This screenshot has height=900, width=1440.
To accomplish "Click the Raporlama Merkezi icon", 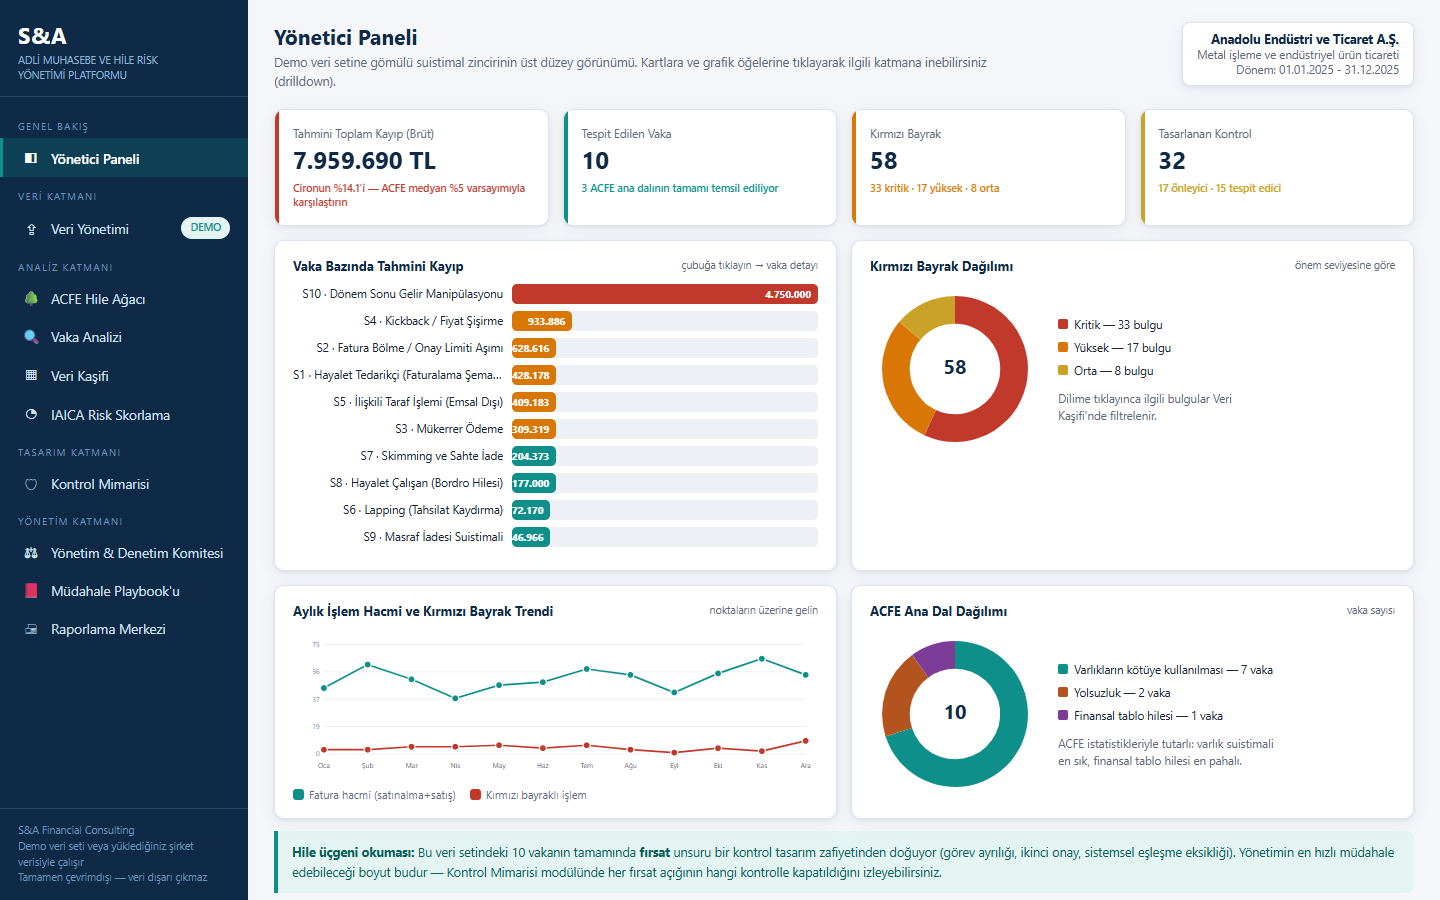I will click(31, 629).
